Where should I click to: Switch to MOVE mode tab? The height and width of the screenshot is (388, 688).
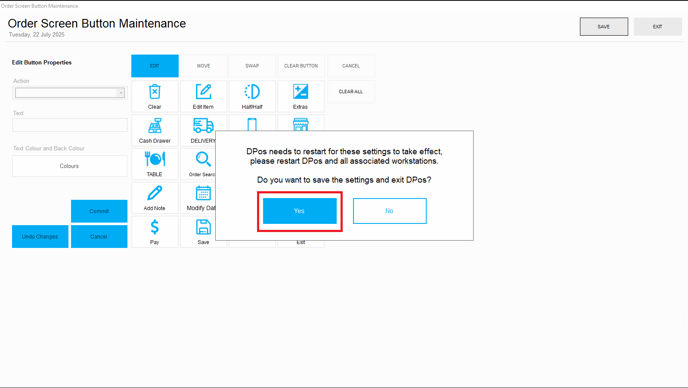tap(204, 66)
